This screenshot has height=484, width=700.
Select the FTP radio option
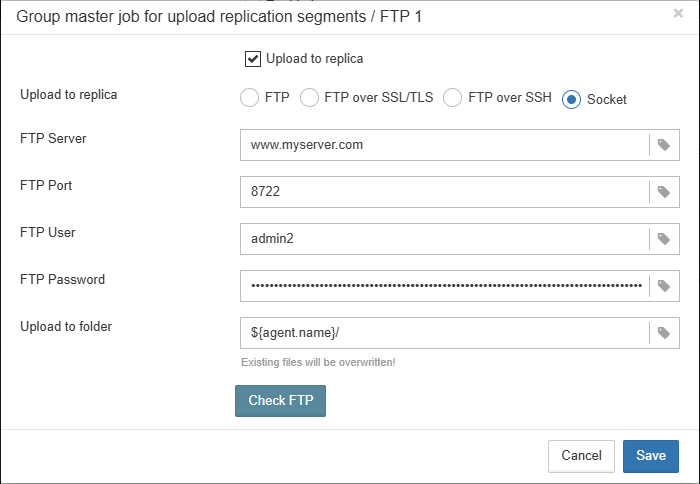(x=249, y=98)
